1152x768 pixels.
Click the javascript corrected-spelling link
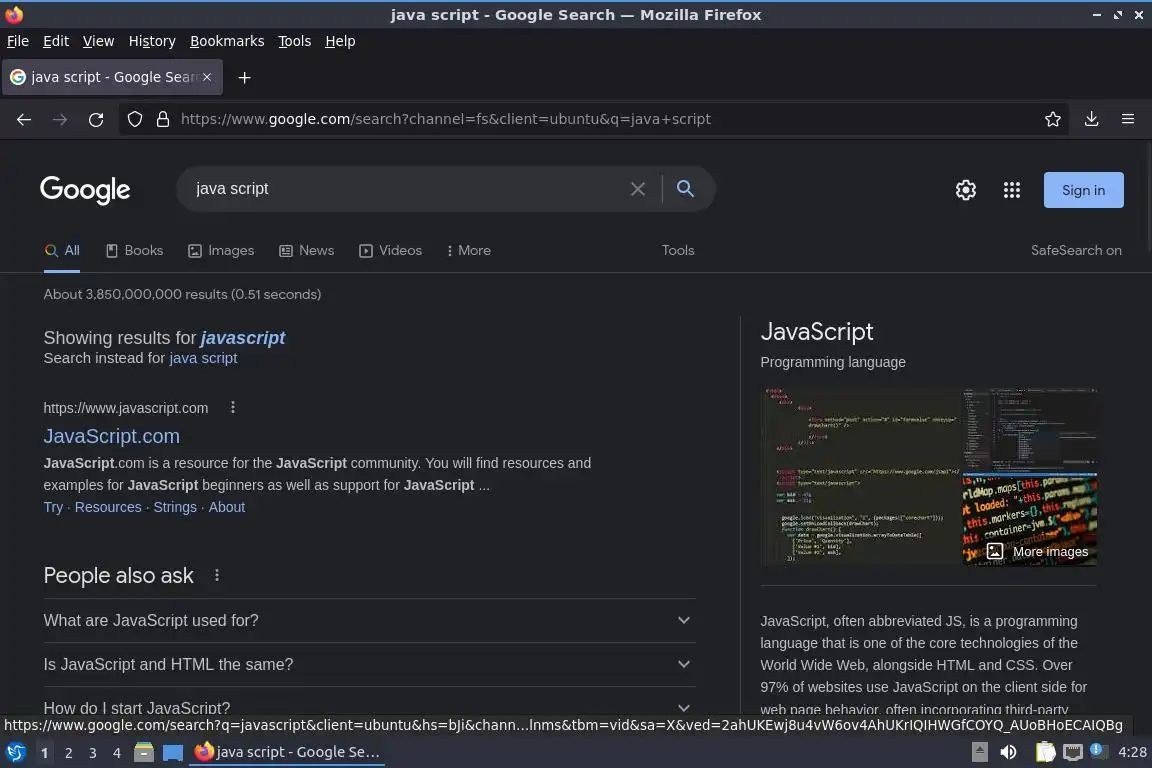(x=242, y=337)
